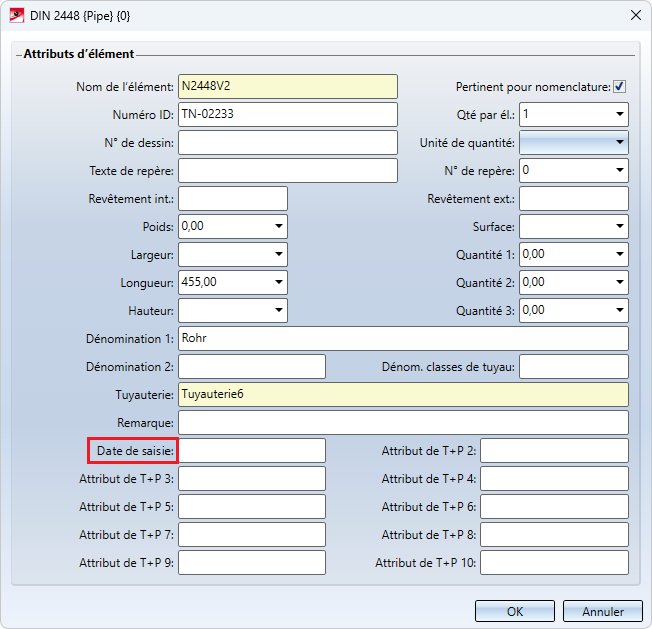Expand the Poids dropdown arrow

pyautogui.click(x=278, y=227)
